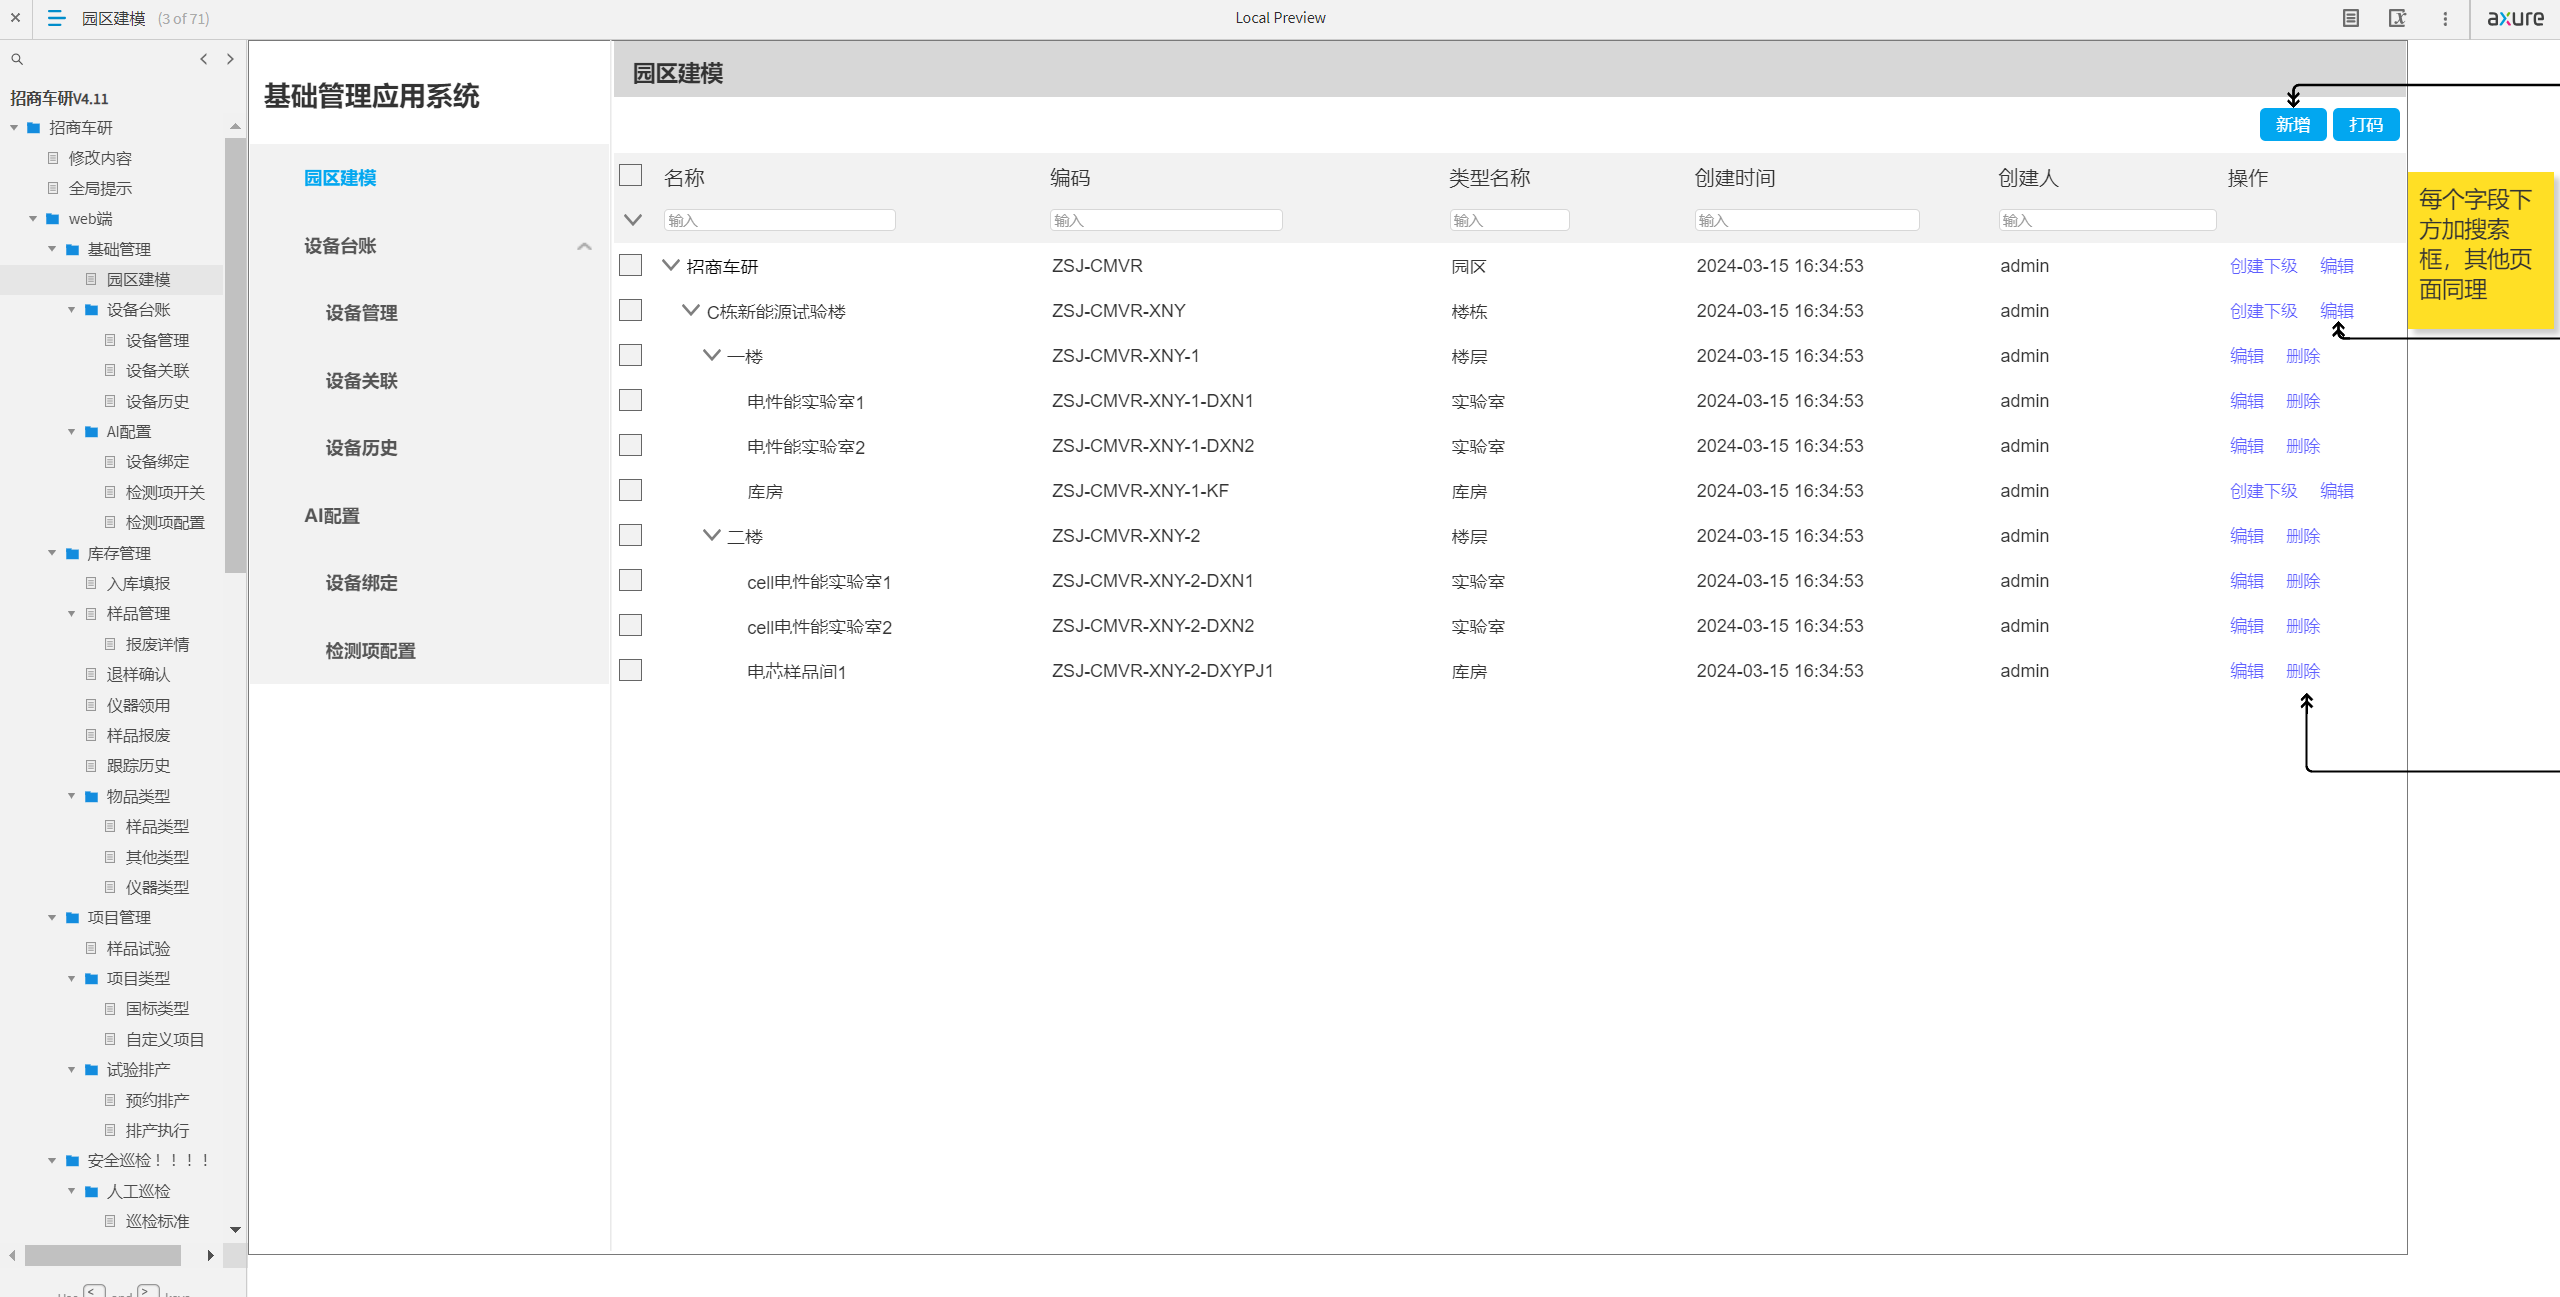Click the folder icon beside 安全巡检

click(x=72, y=1160)
